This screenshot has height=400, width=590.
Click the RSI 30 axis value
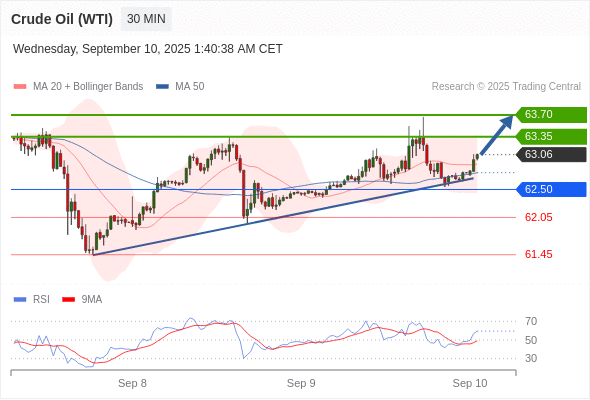pyautogui.click(x=531, y=358)
